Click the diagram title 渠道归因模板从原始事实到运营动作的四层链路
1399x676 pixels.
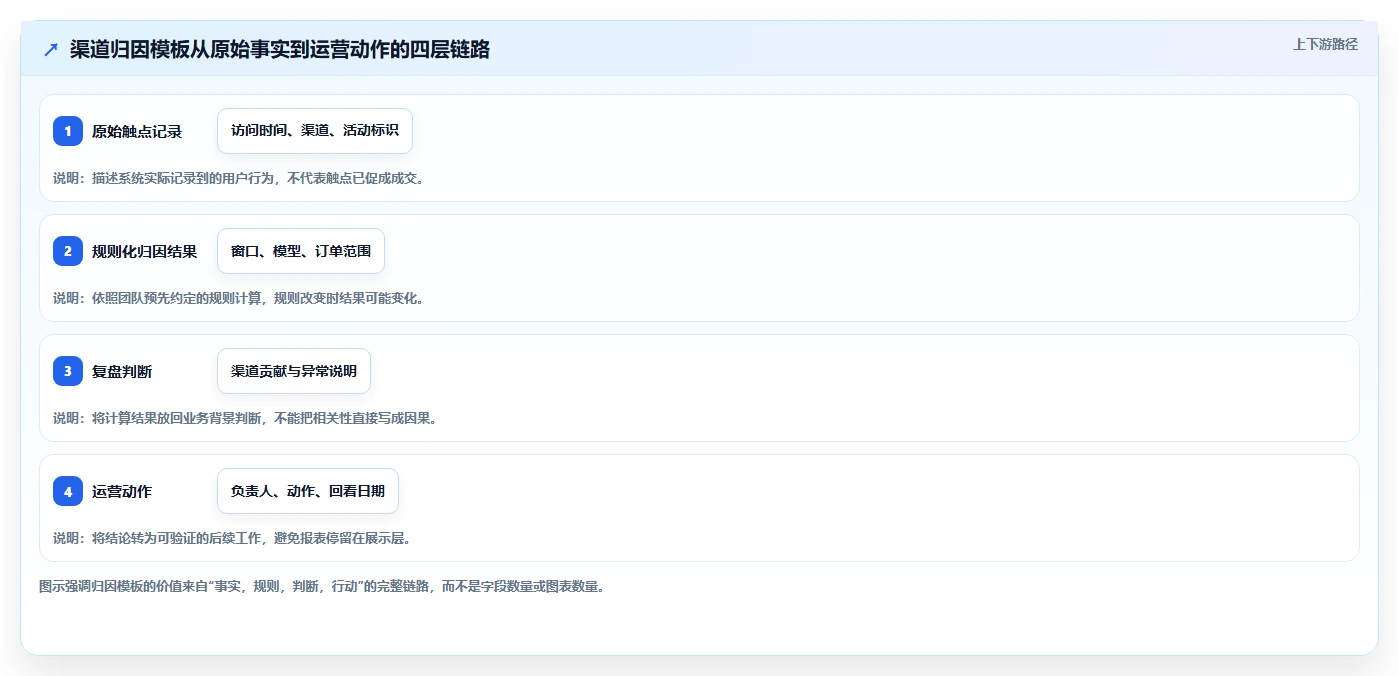coord(280,50)
